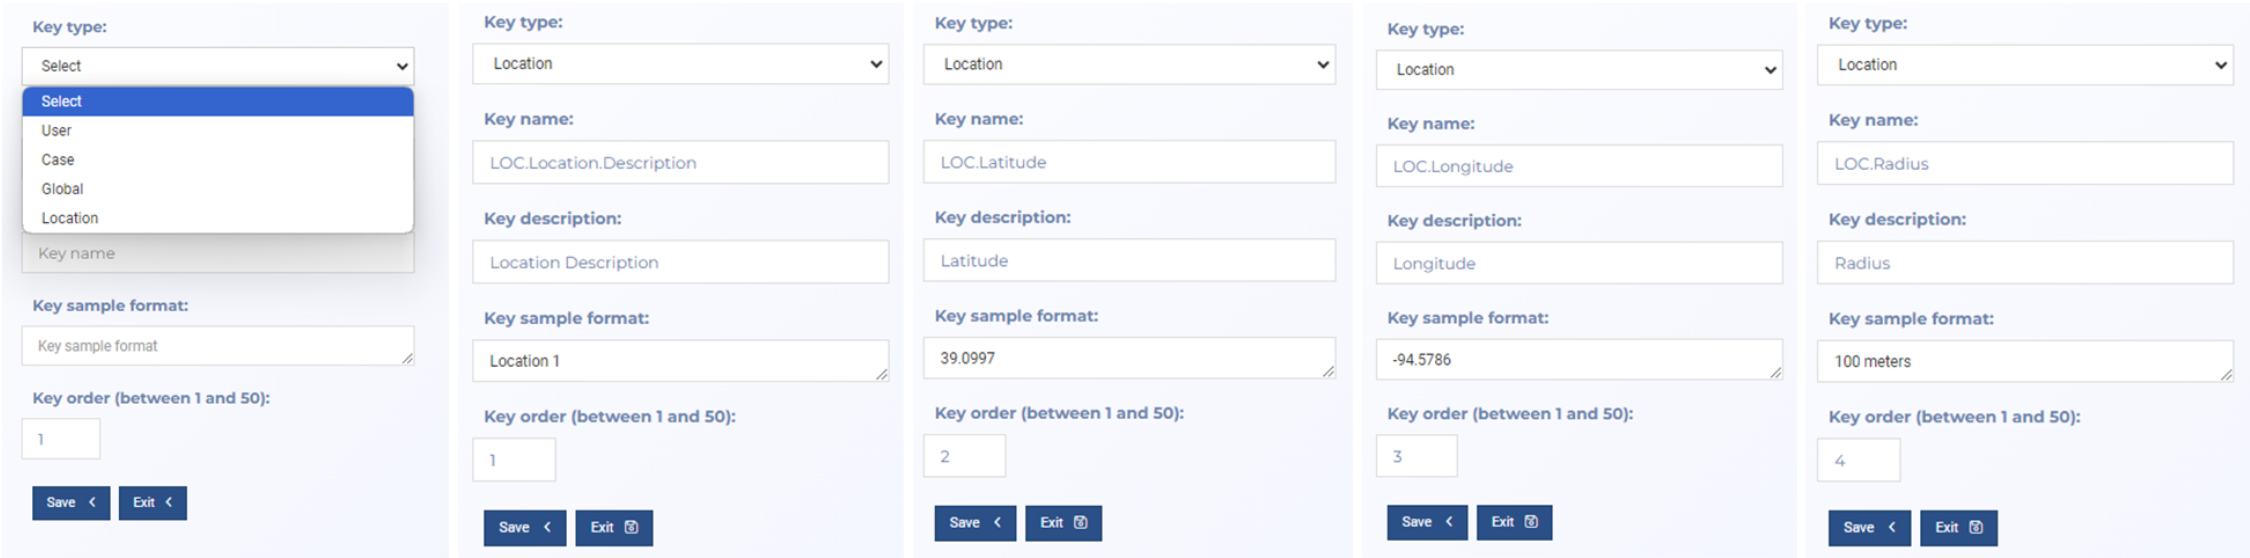Click the LOC.Latitude key name field

(x=1129, y=162)
